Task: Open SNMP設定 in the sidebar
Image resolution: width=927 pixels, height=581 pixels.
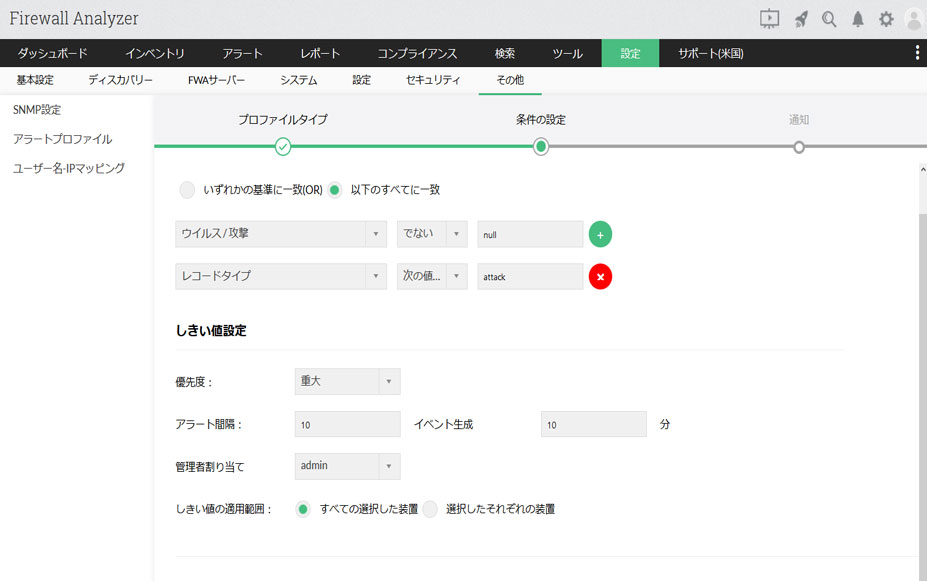Action: point(37,109)
